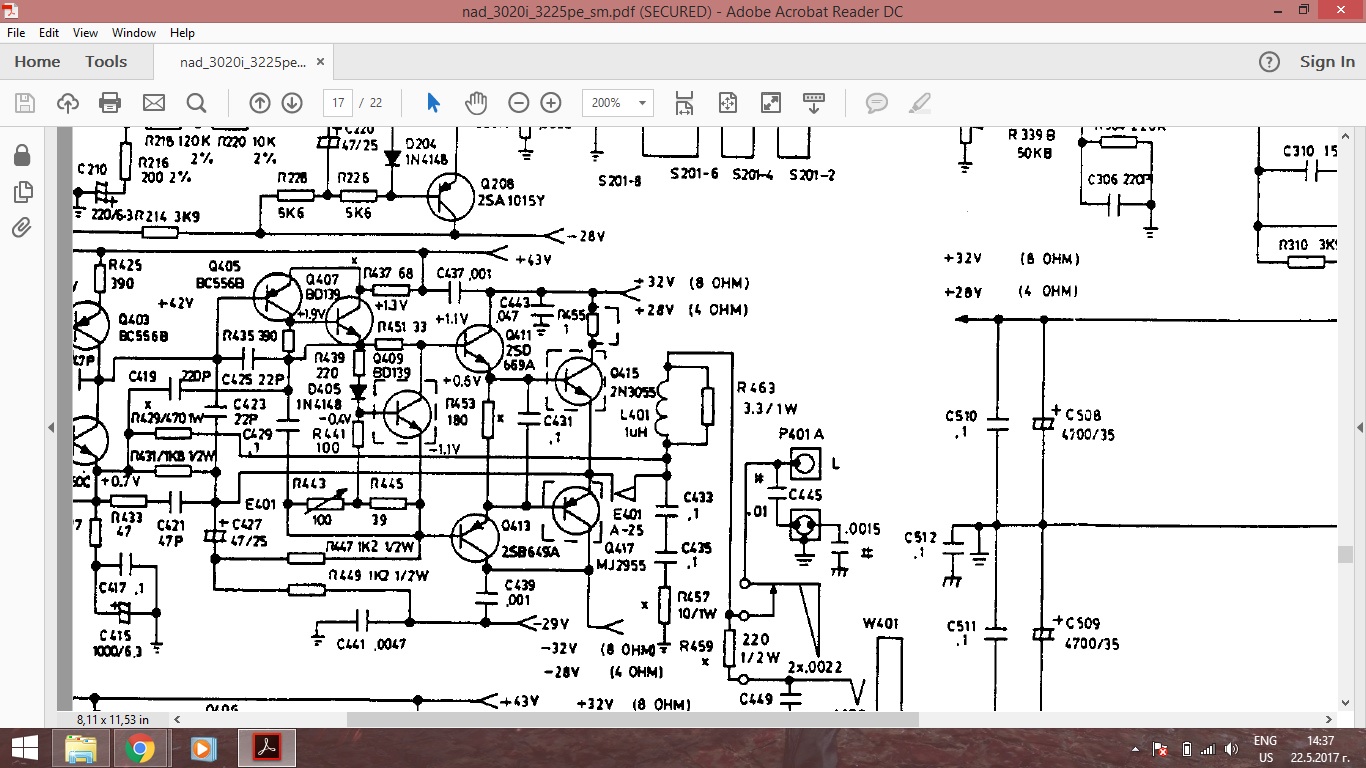The height and width of the screenshot is (768, 1366).
Task: Expand the left navigation pane arrow
Action: [51, 427]
